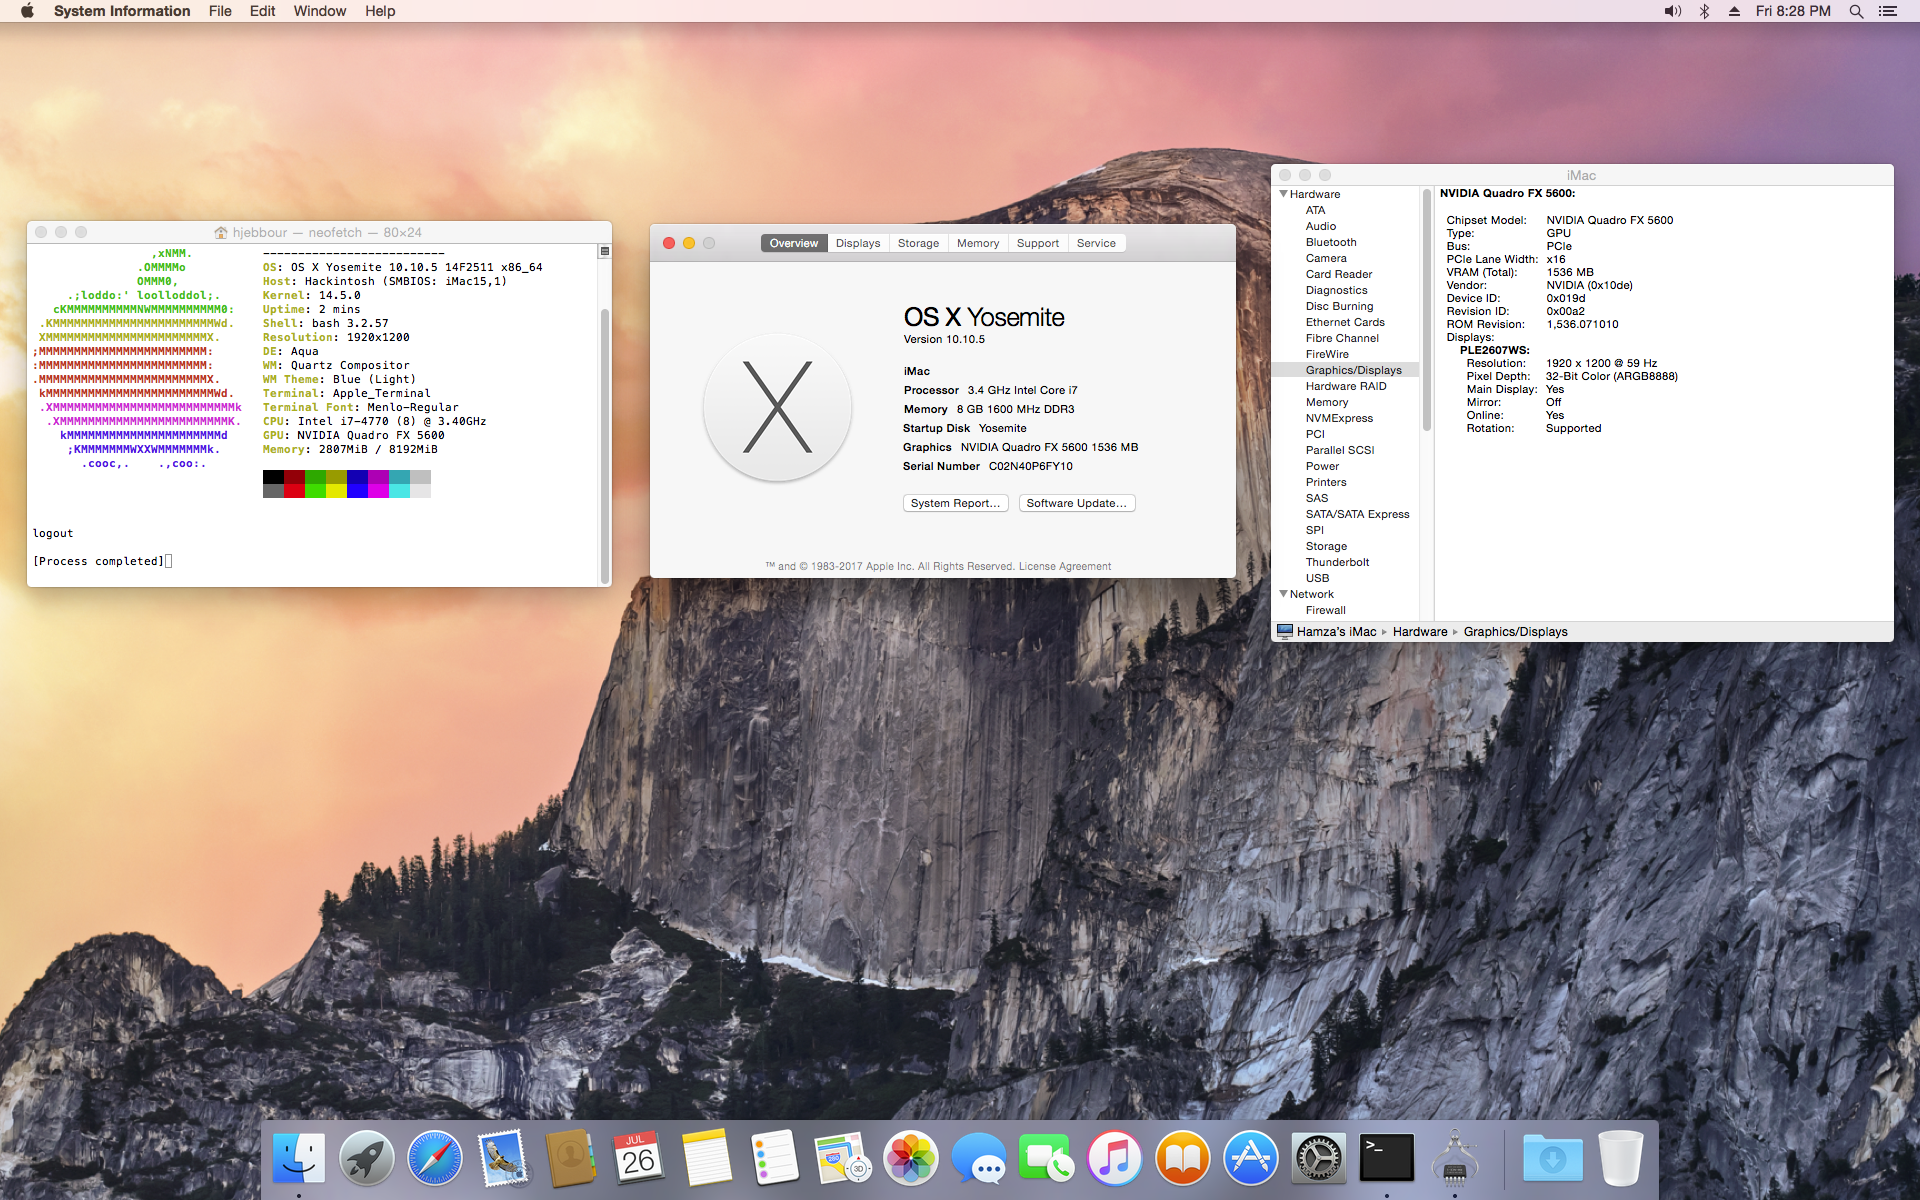
Task: Select the Overview tab
Action: coord(794,243)
